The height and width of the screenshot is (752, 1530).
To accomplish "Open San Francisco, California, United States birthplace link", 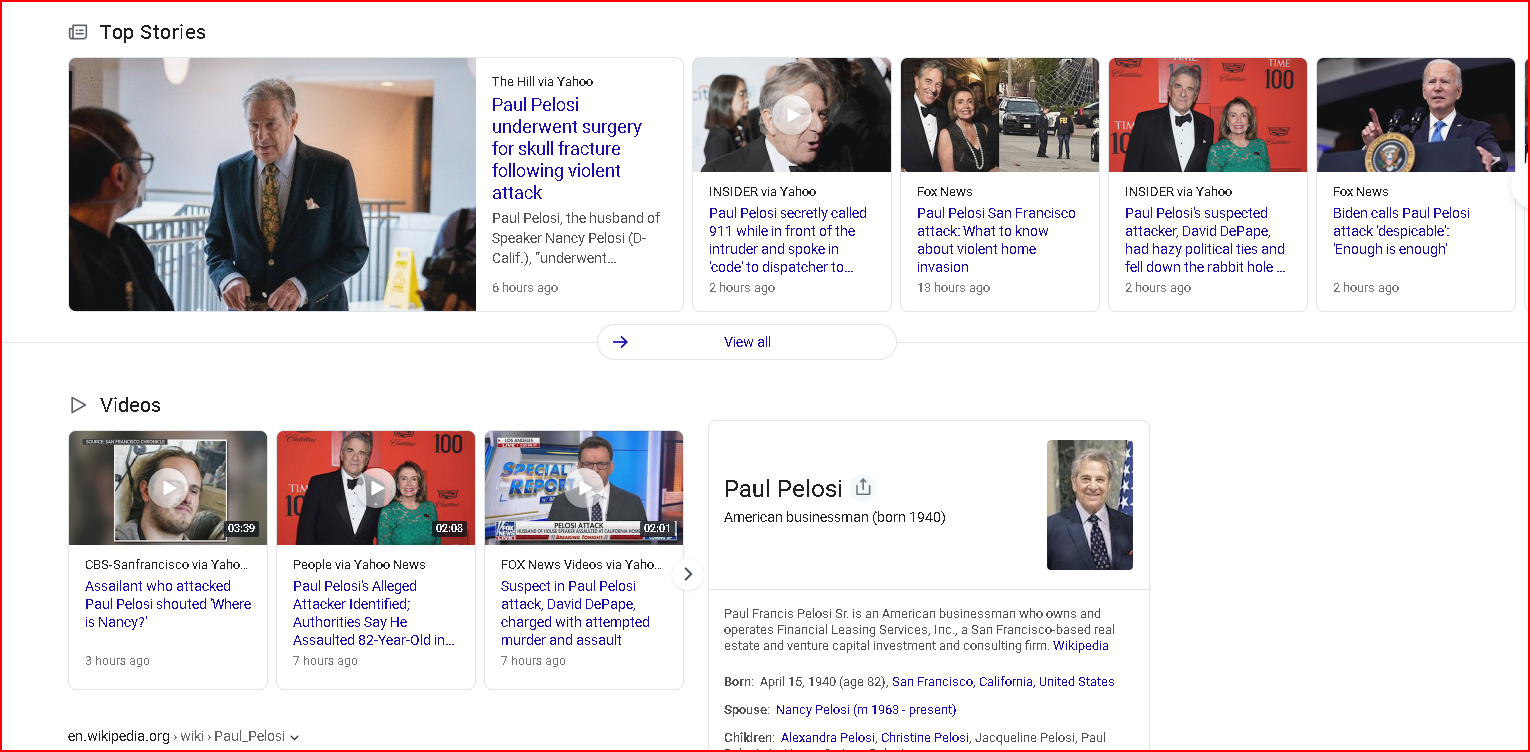I will [x=1003, y=682].
